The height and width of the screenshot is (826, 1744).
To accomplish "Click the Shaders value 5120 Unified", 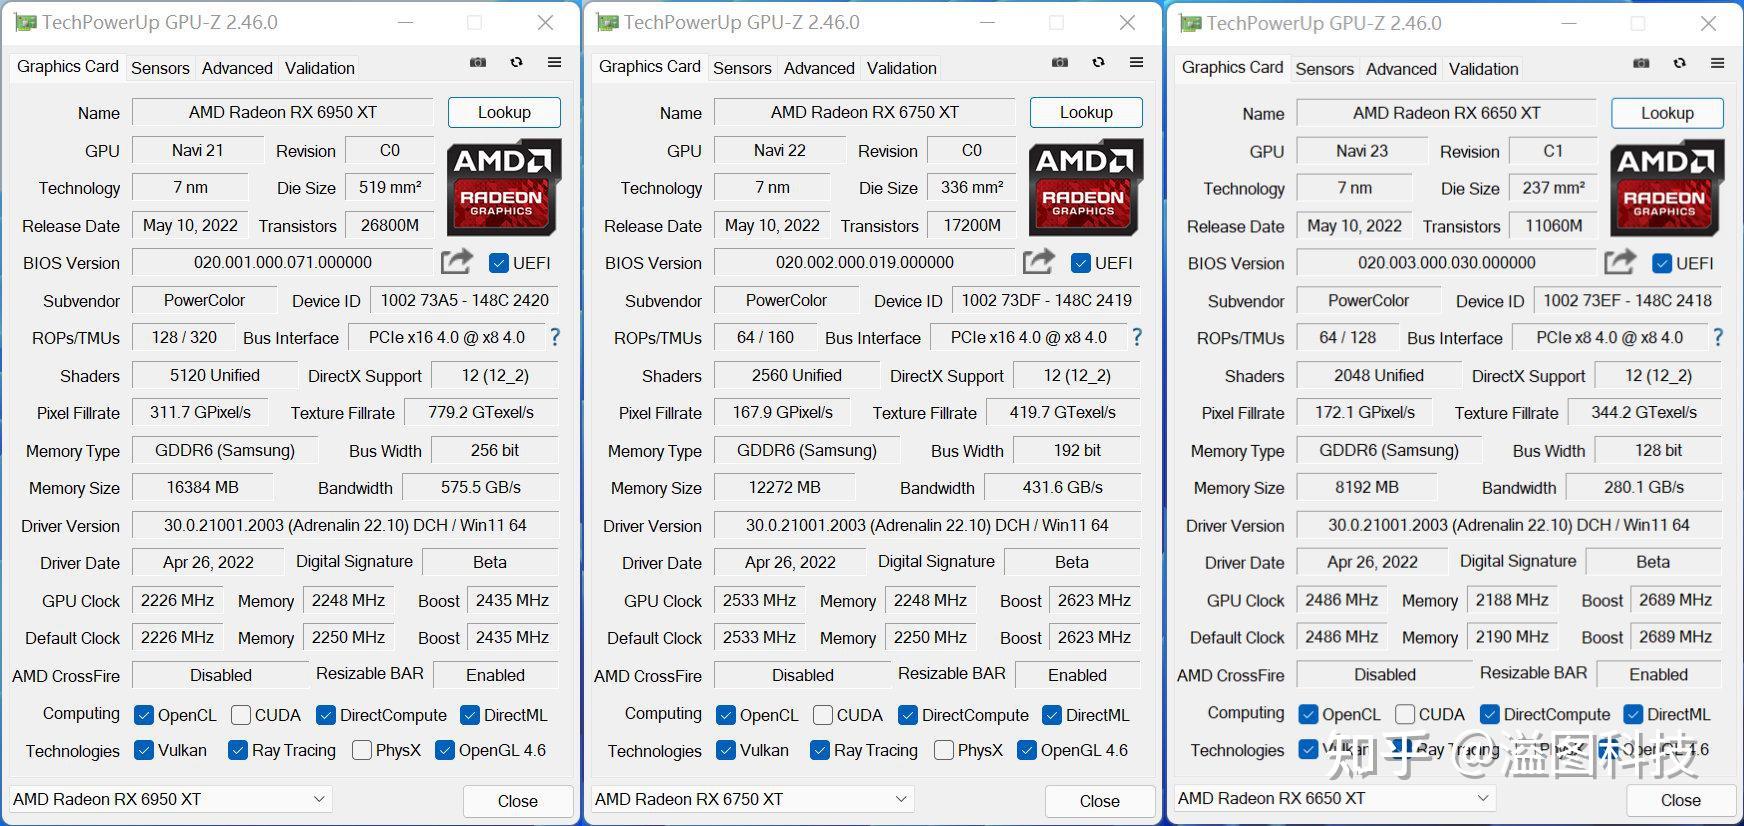I will click(x=215, y=375).
